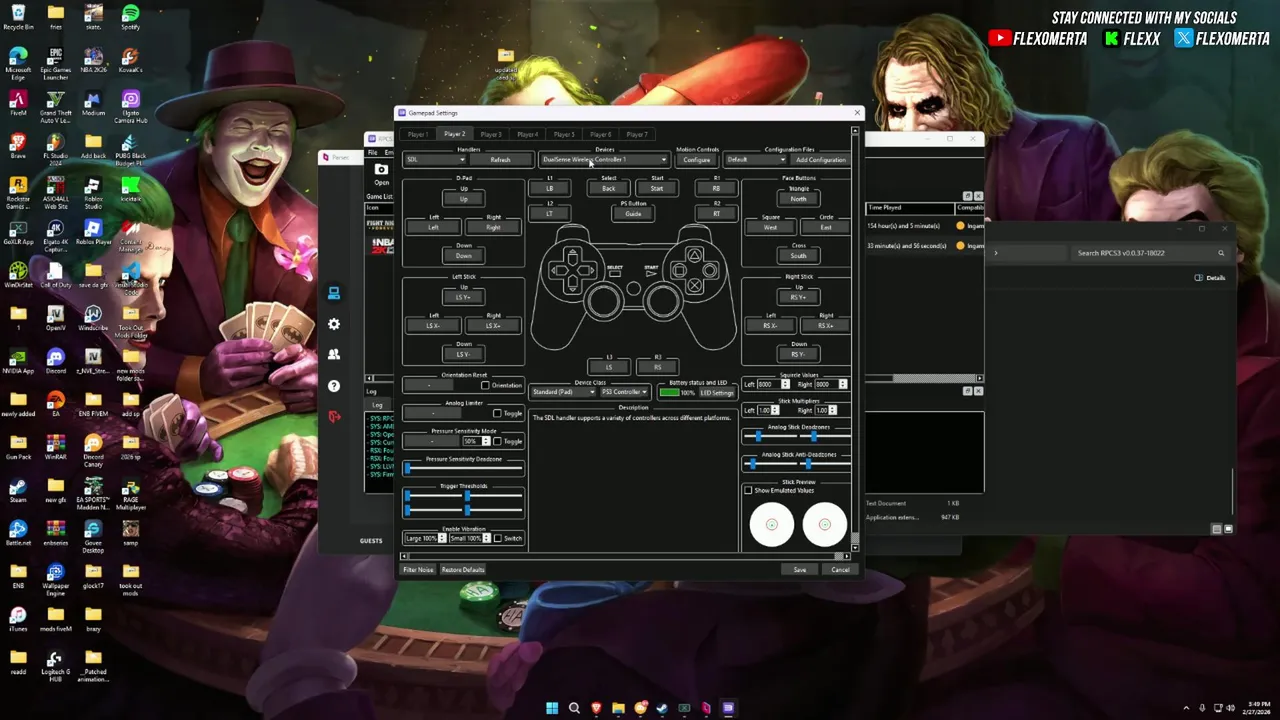Tick Pressure Sensitivity Mode Toggle checkbox
Viewport: 1280px width, 720px height.
click(x=497, y=441)
